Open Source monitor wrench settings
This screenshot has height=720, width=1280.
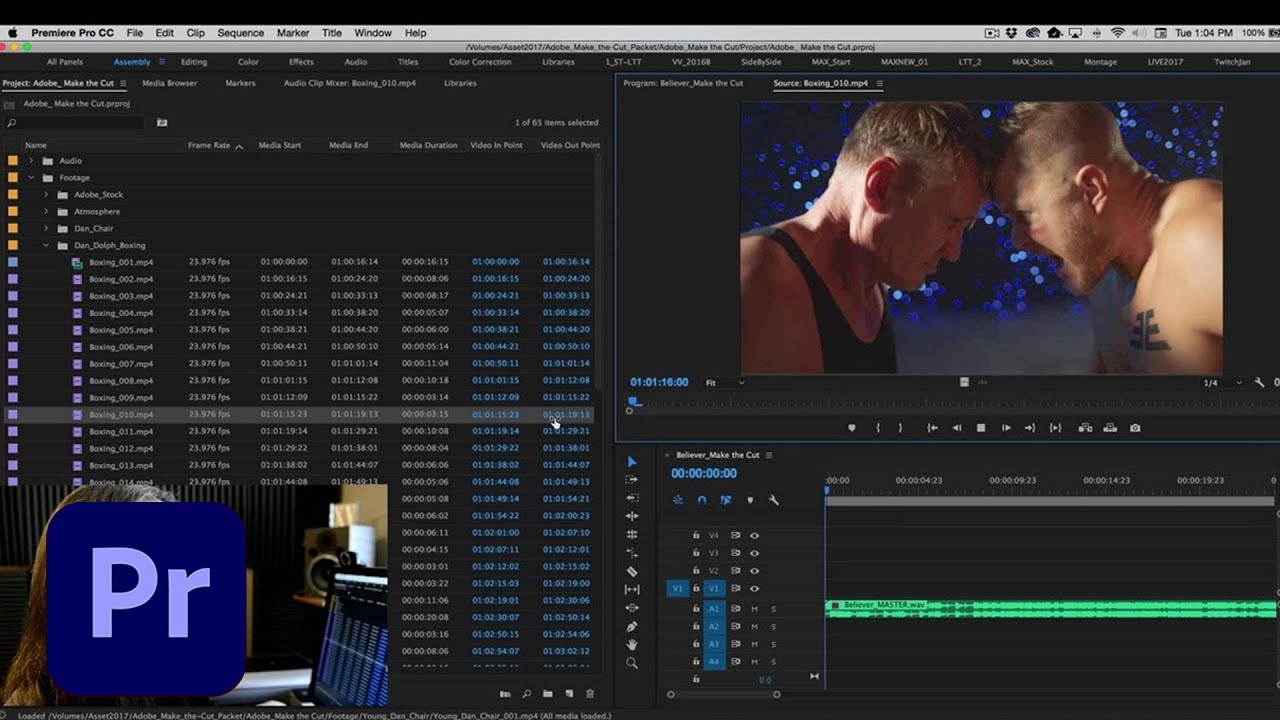click(x=1259, y=382)
